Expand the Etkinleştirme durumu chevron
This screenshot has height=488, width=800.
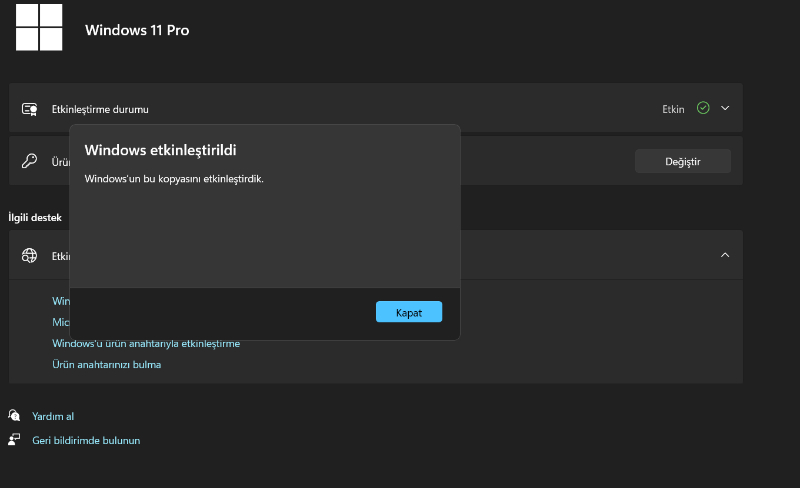click(724, 108)
